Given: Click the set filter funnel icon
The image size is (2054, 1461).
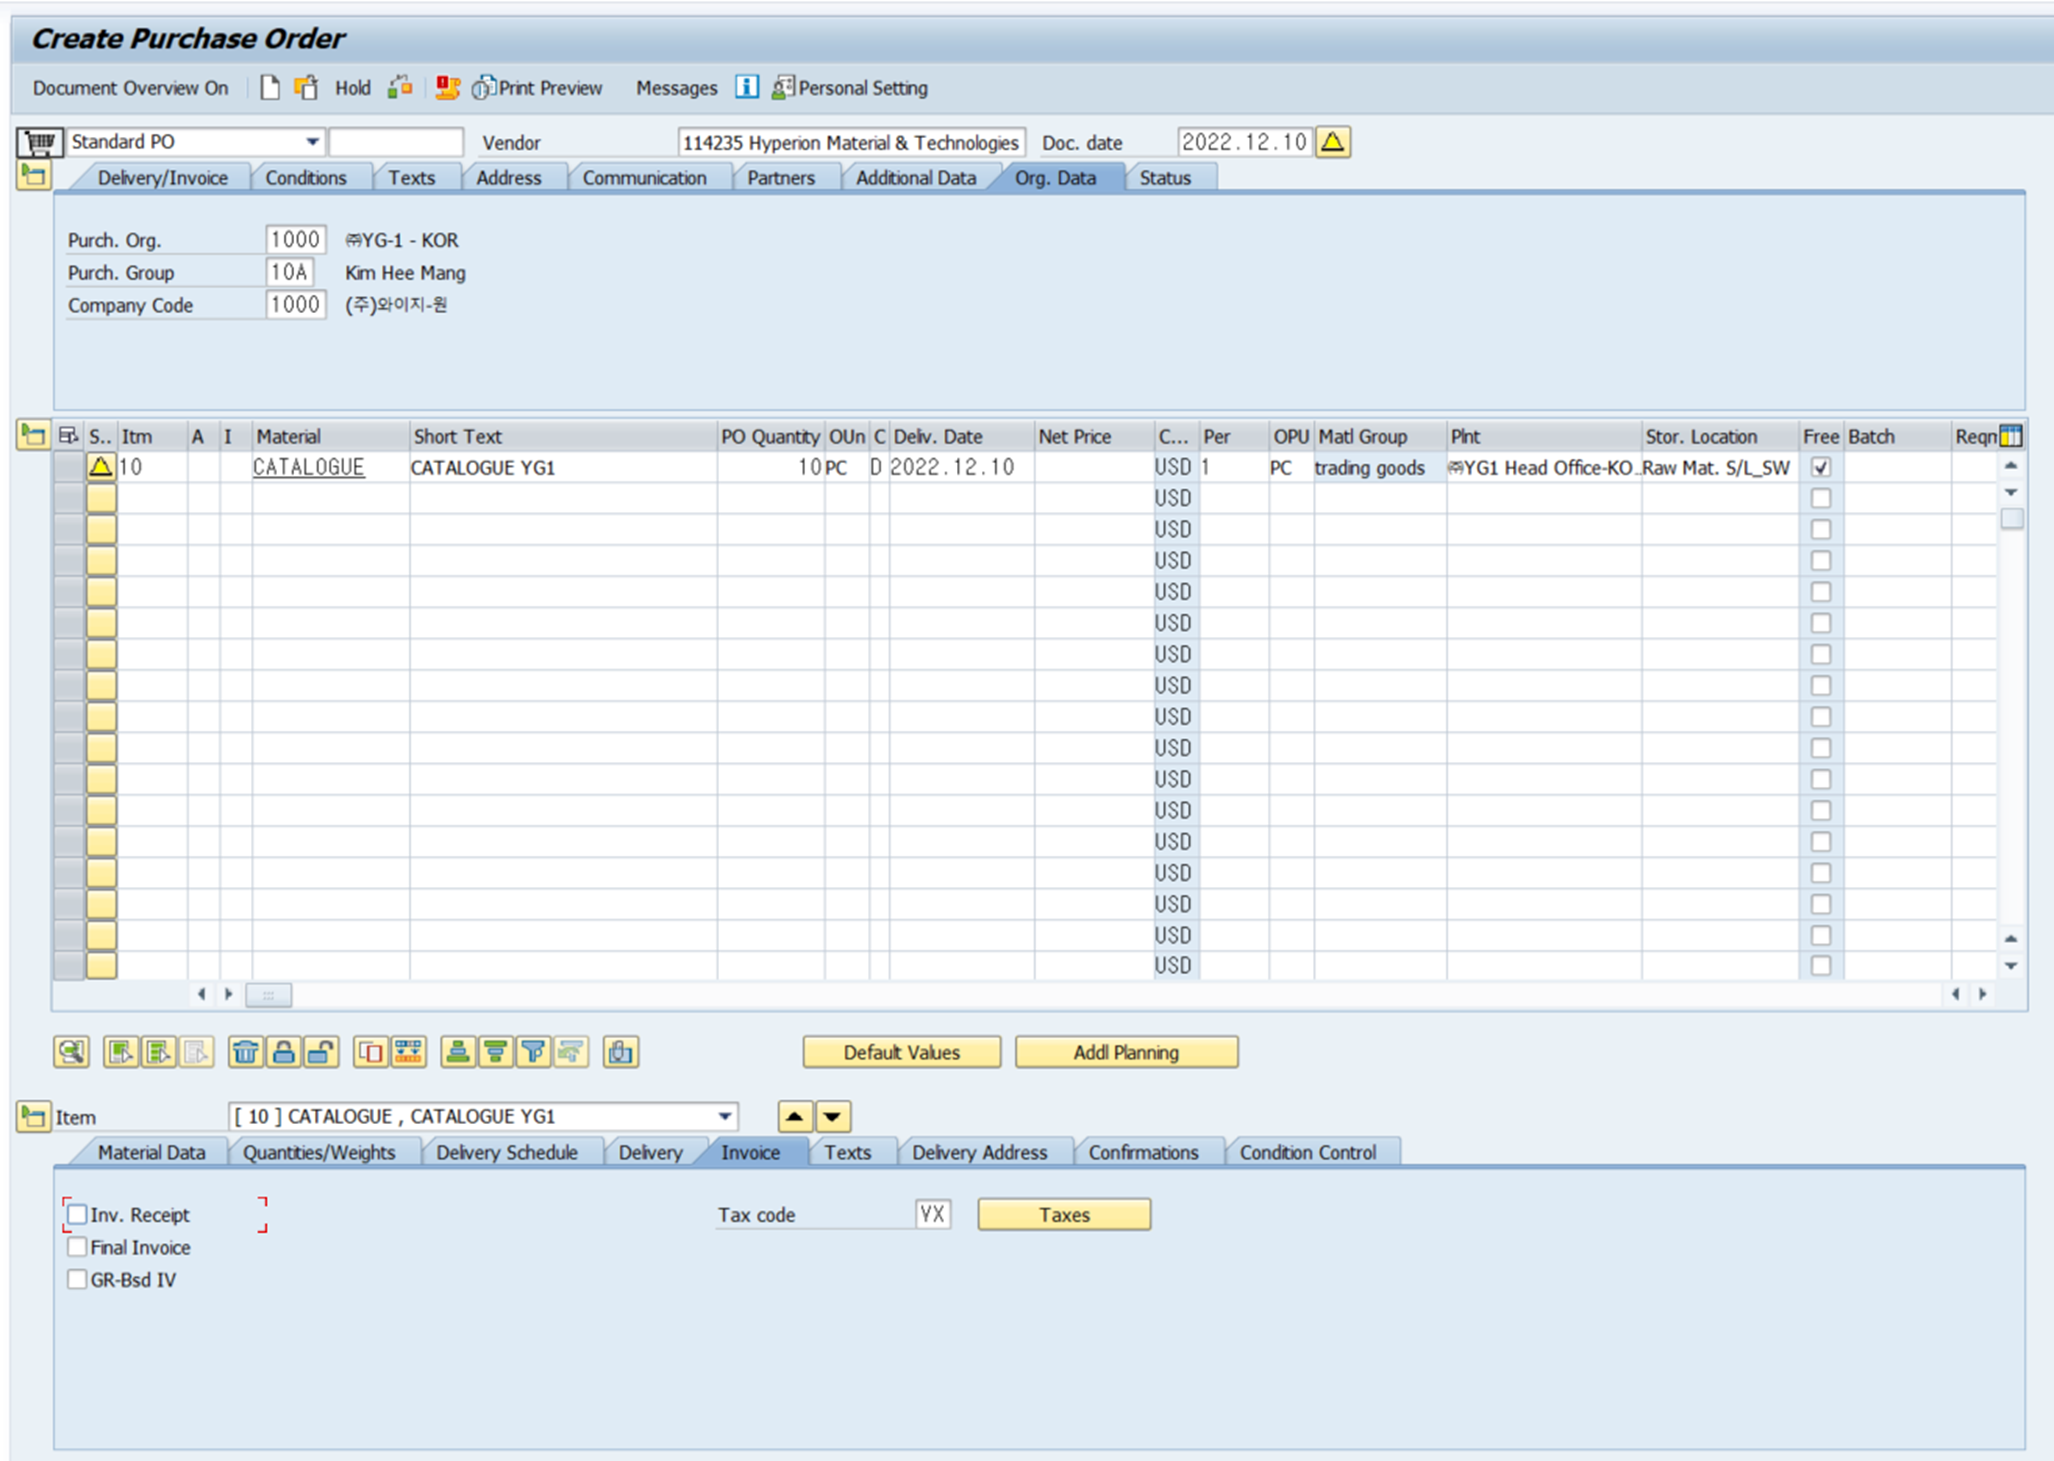Looking at the screenshot, I should click(x=534, y=1052).
